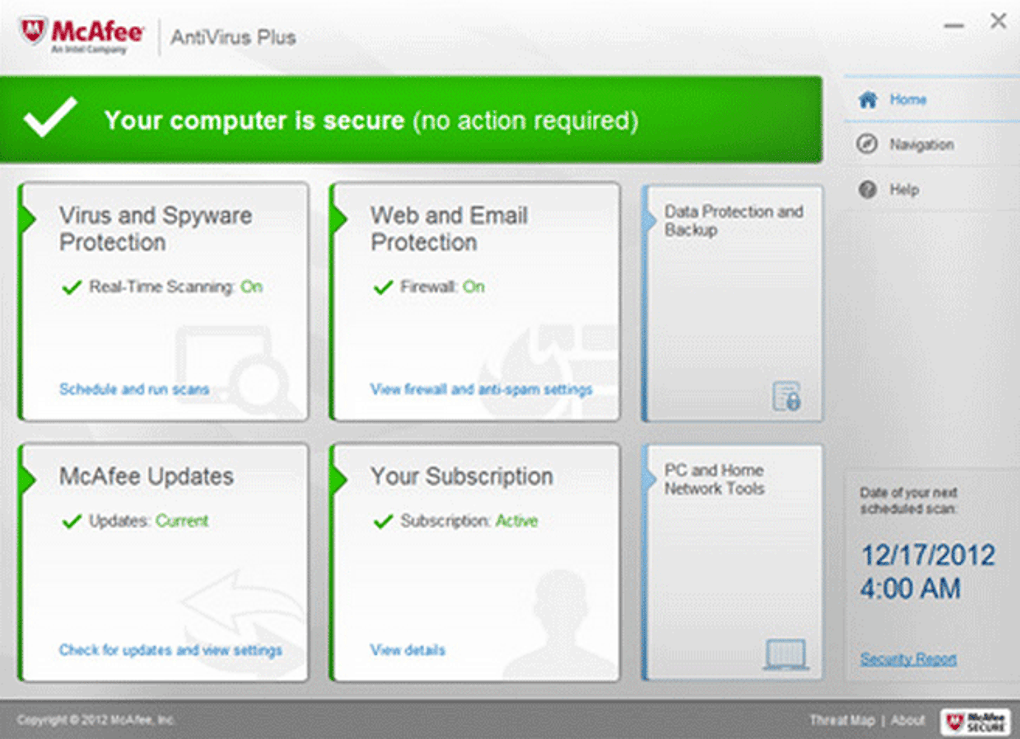This screenshot has width=1020, height=739.
Task: Open the Security Report link
Action: coord(908,659)
